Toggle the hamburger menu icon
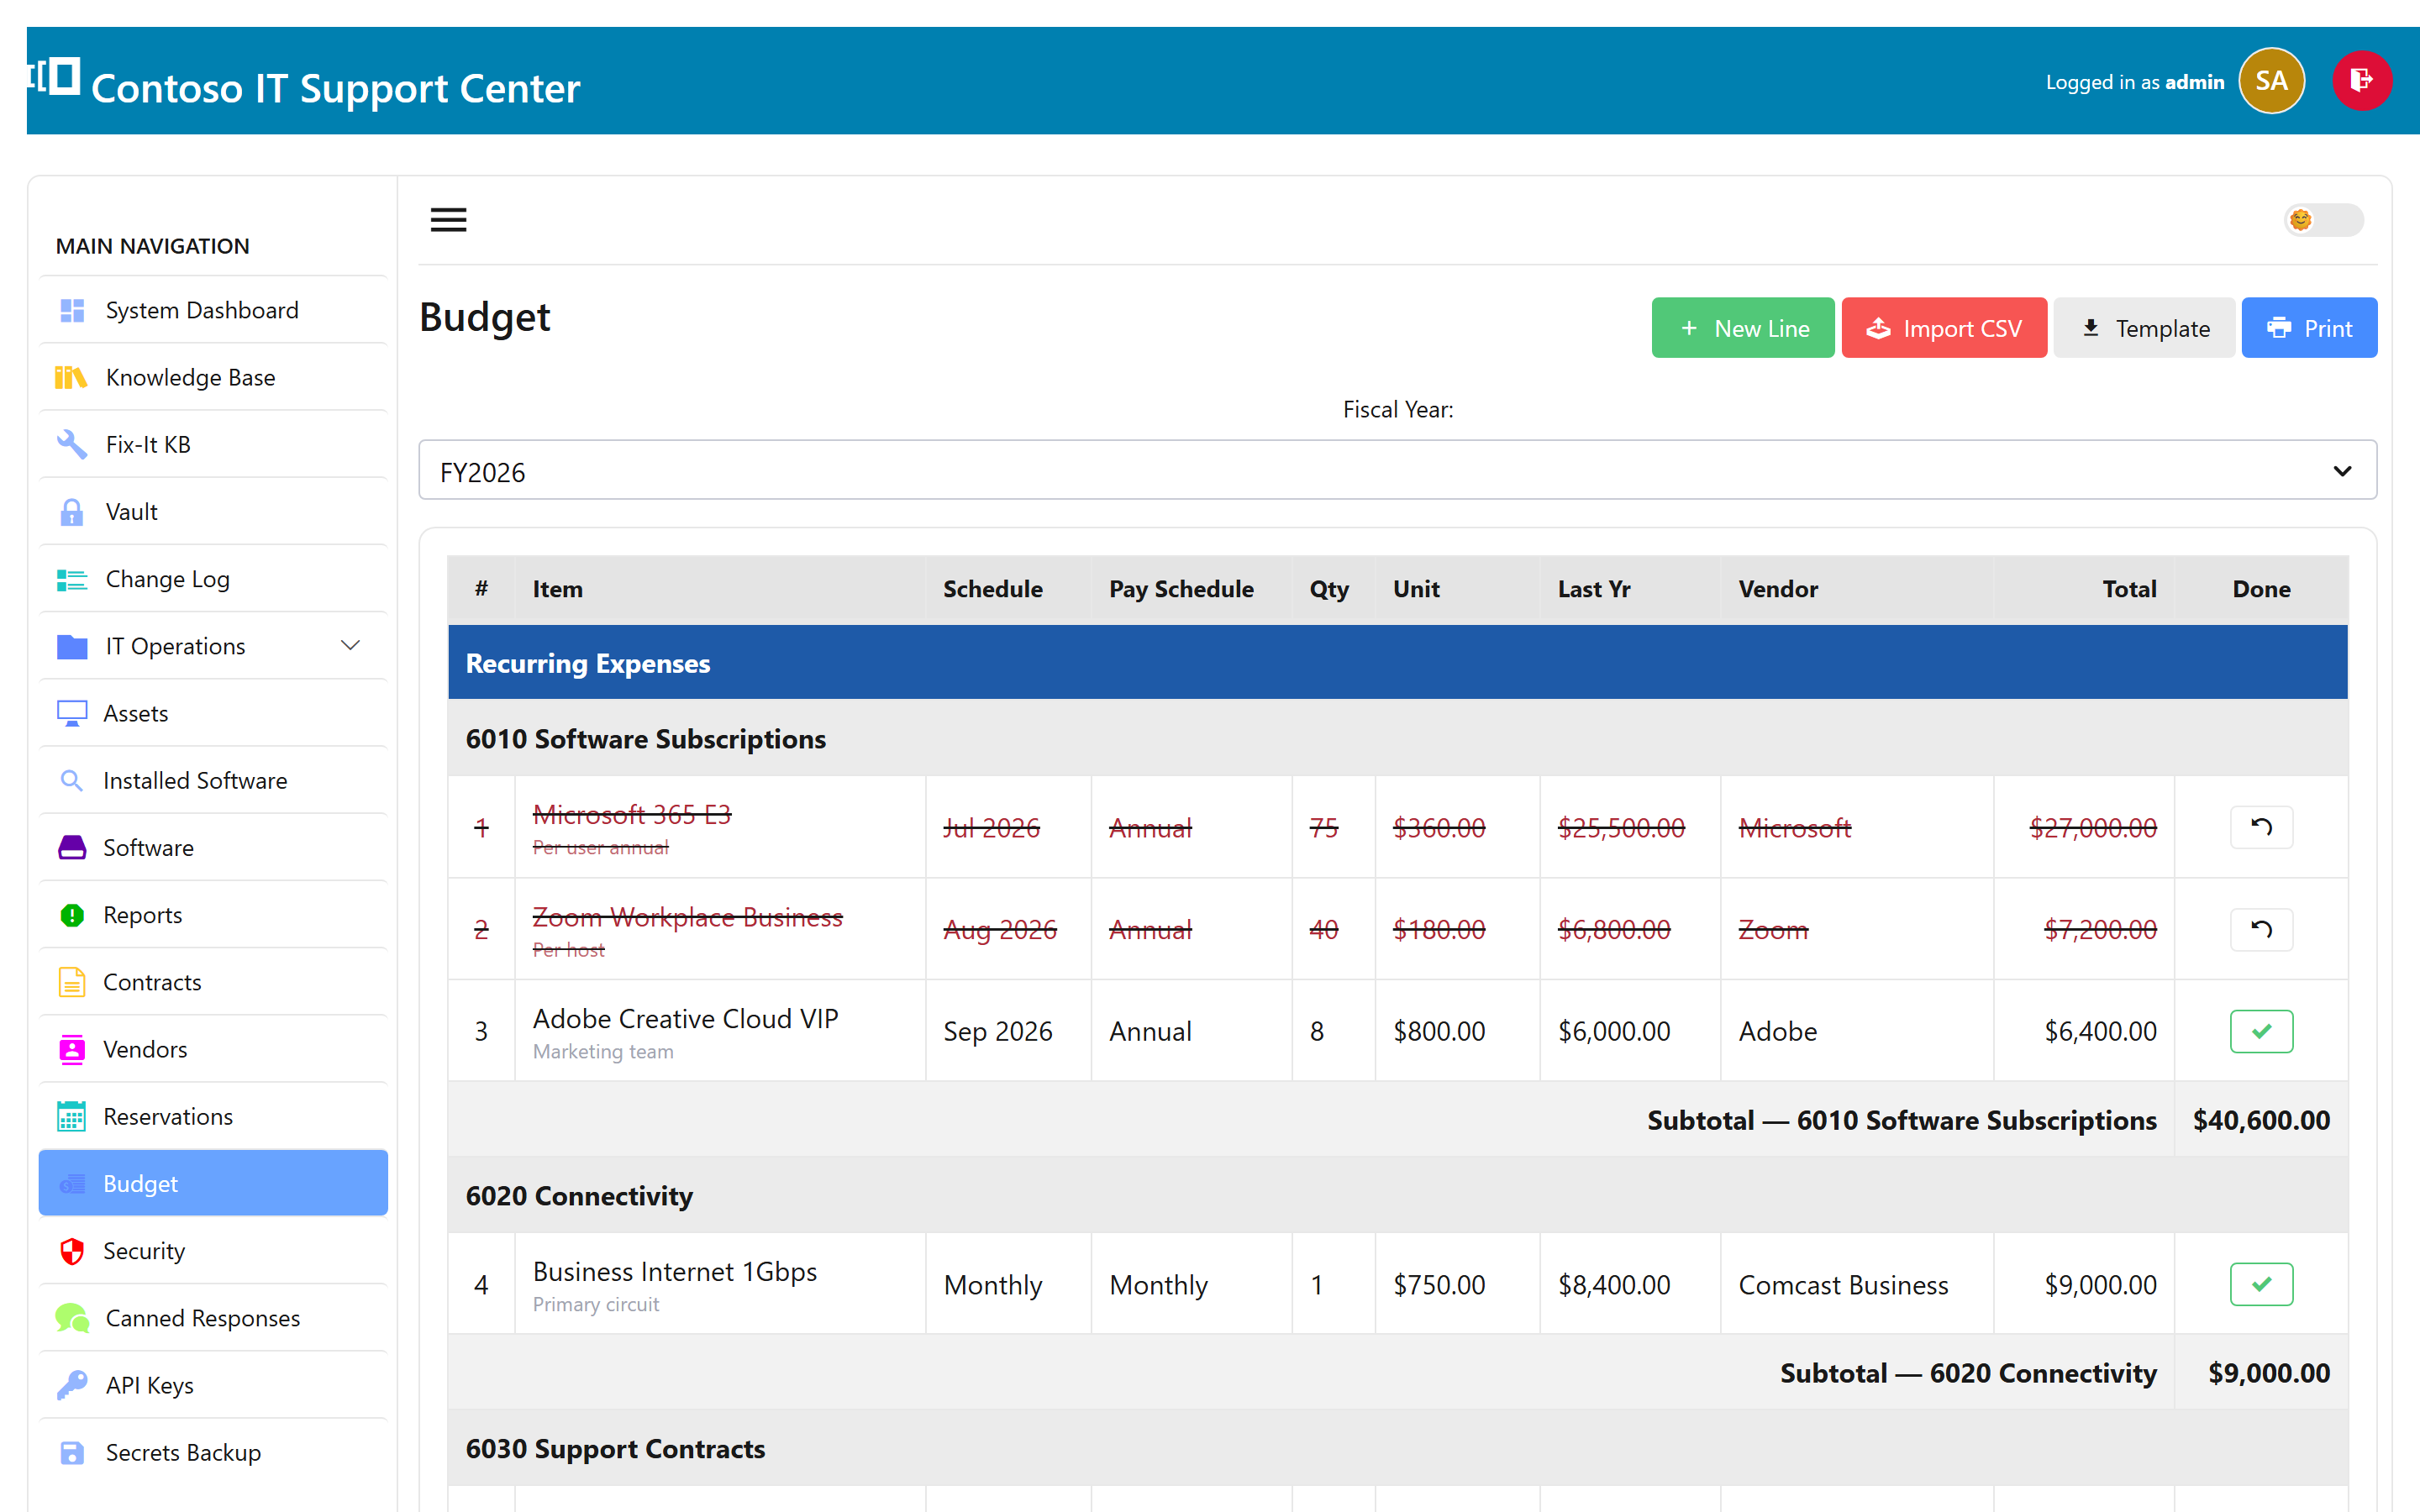Viewport: 2420px width, 1512px height. click(448, 220)
